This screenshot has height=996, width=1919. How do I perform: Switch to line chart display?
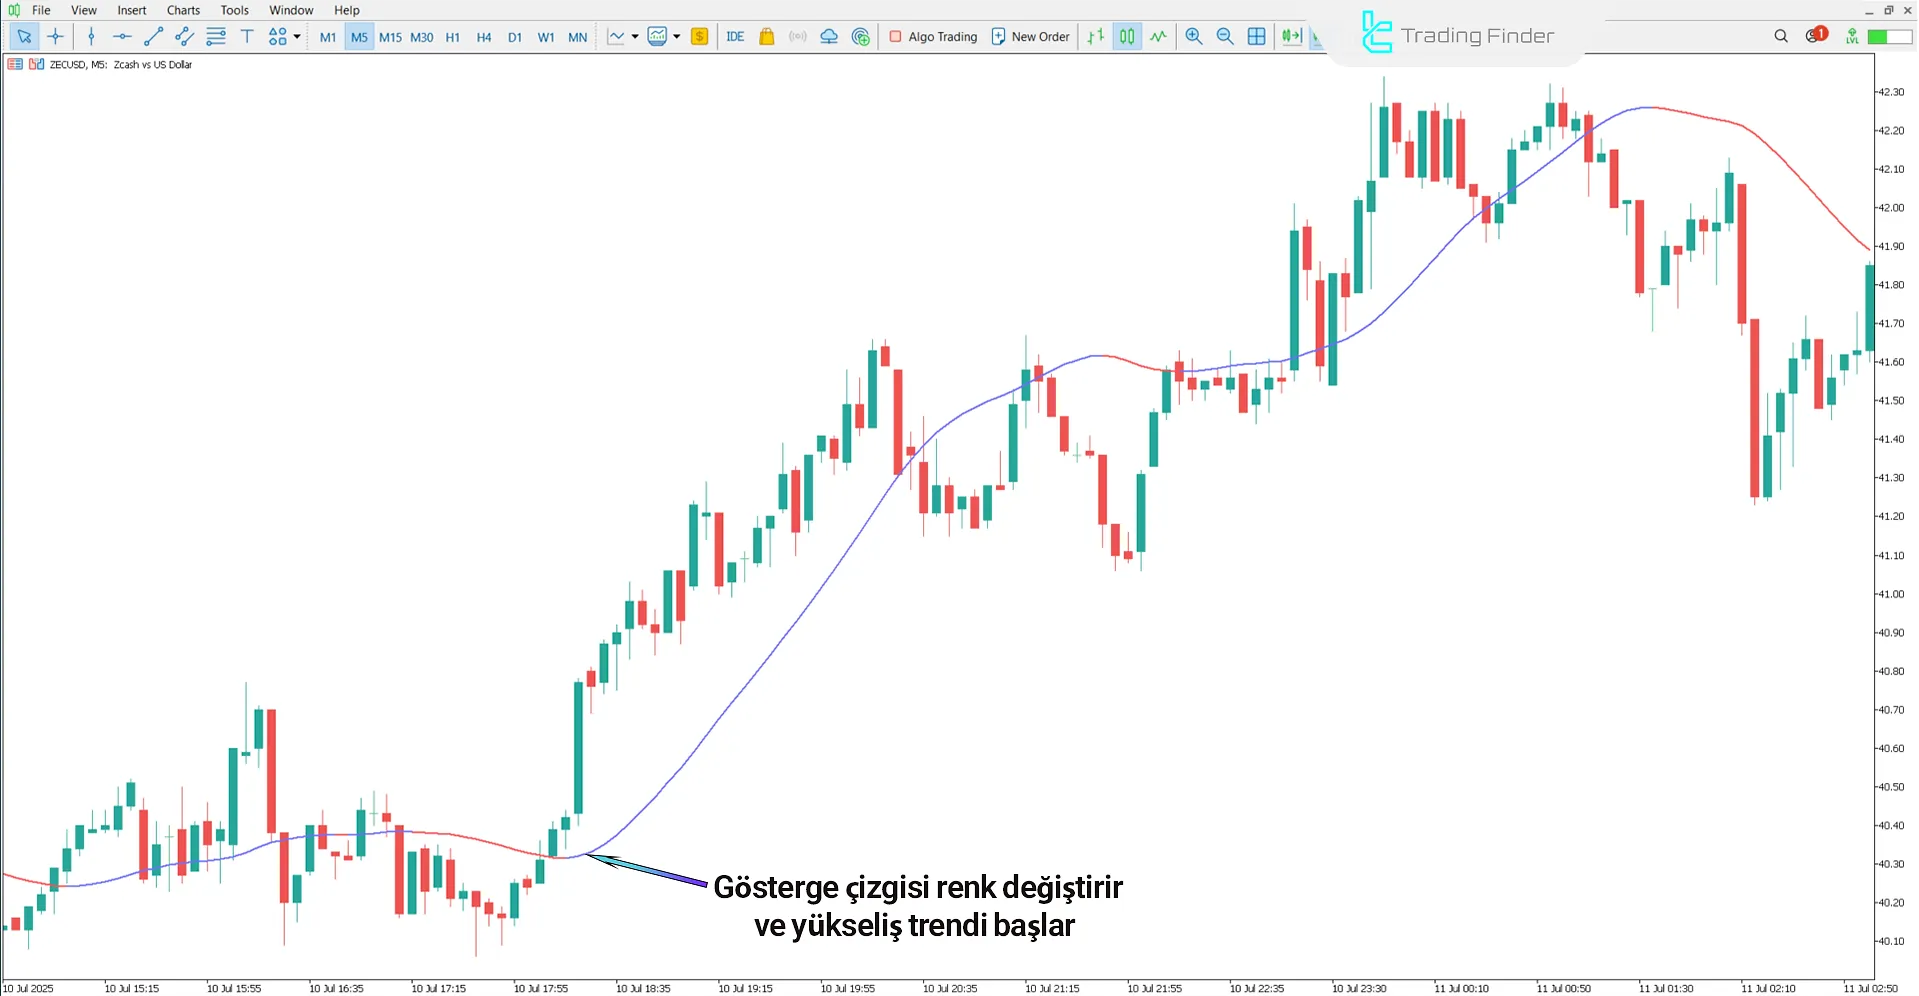click(x=1158, y=37)
